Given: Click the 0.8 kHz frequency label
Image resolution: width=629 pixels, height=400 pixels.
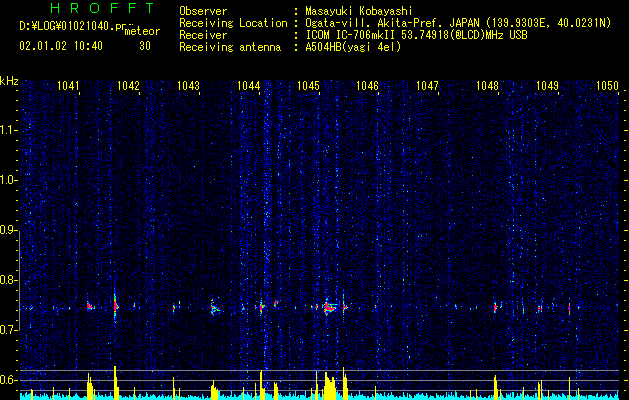Looking at the screenshot, I should point(8,280).
